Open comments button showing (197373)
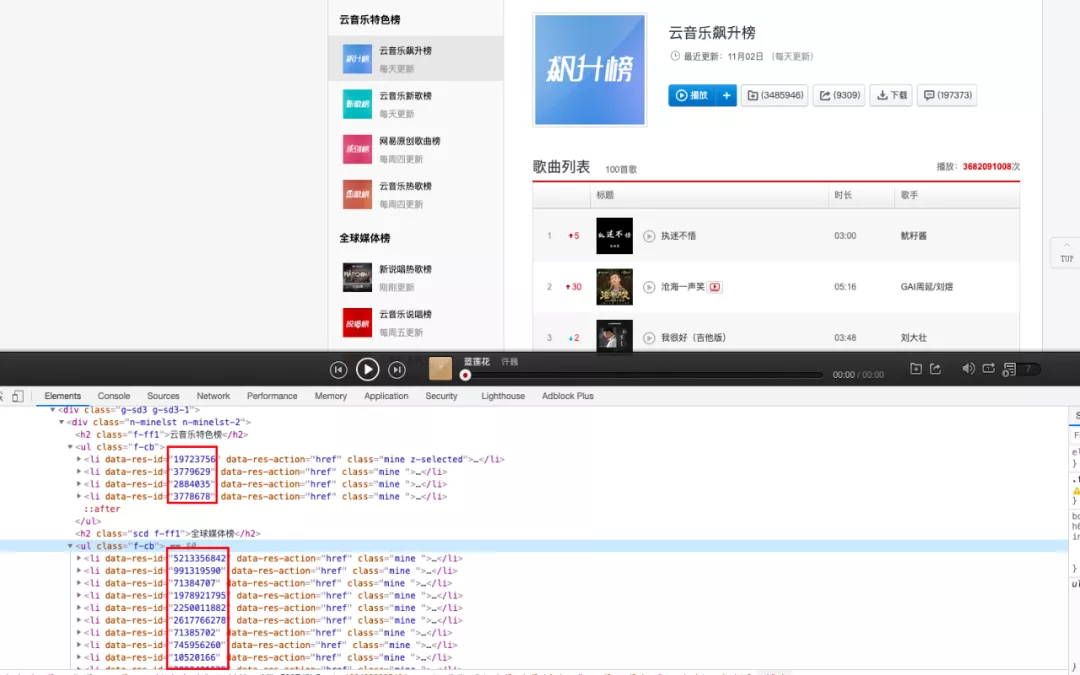The width and height of the screenshot is (1080, 675). (947, 95)
